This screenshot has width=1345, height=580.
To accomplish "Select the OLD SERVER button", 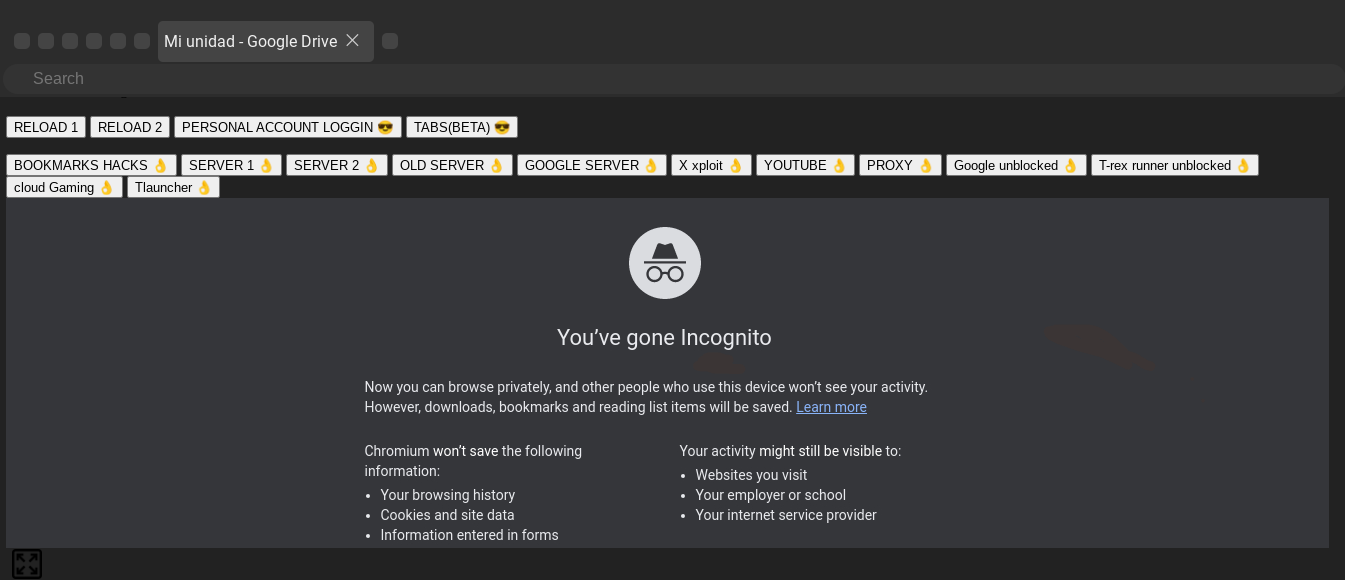I will coord(452,165).
